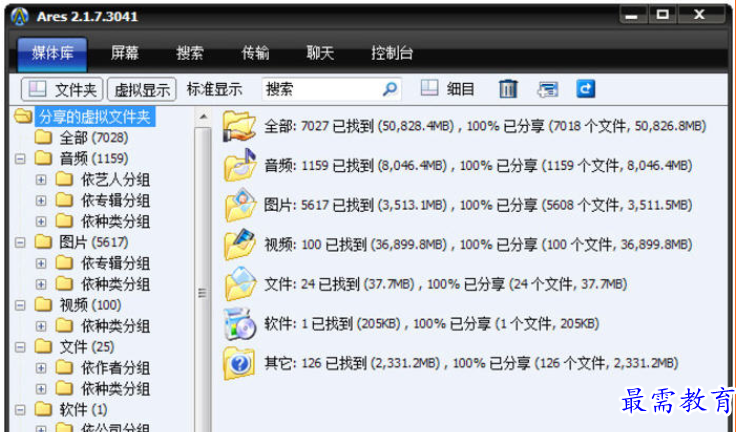Select 软件 (1) tree node
The image size is (743, 432).
coord(83,410)
